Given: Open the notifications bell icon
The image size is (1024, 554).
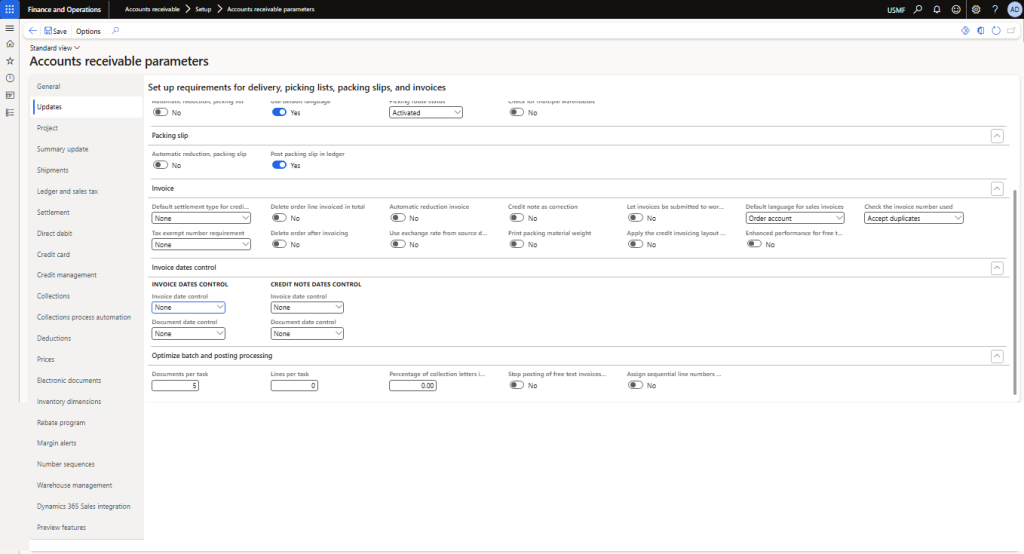Looking at the screenshot, I should [937, 8].
